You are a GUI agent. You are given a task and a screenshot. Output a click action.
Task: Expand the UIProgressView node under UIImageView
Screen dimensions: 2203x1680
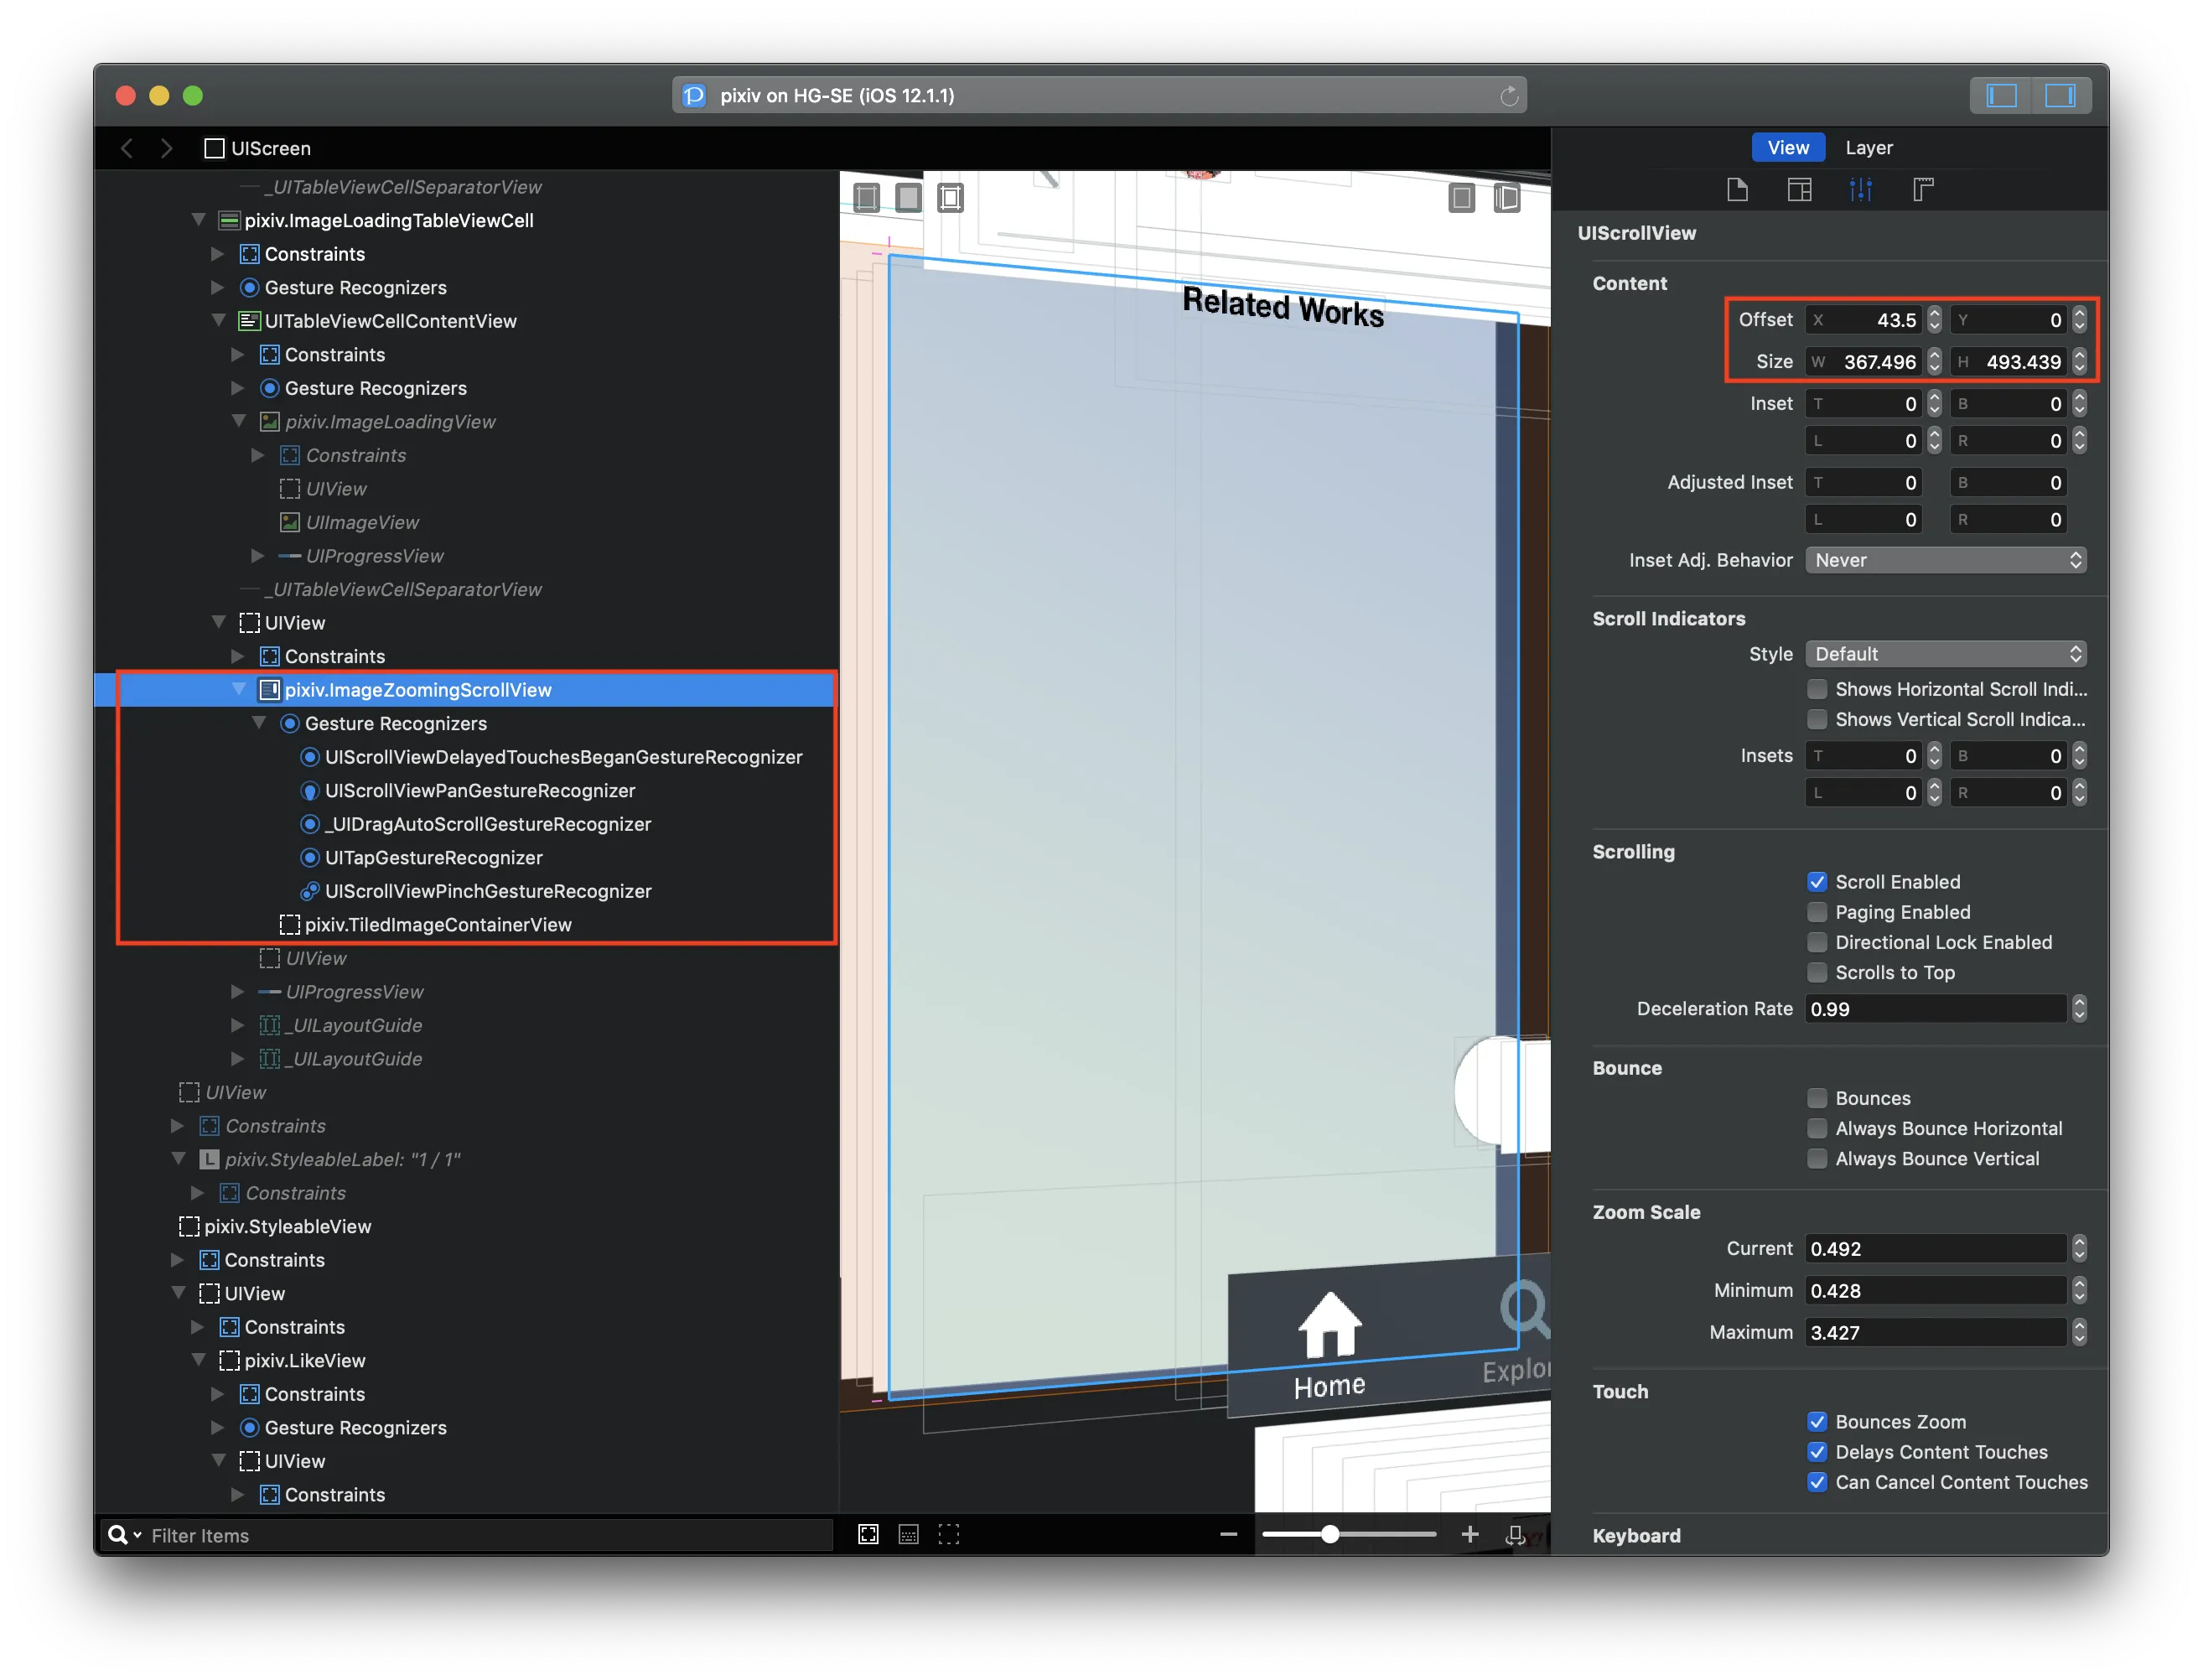(x=258, y=556)
